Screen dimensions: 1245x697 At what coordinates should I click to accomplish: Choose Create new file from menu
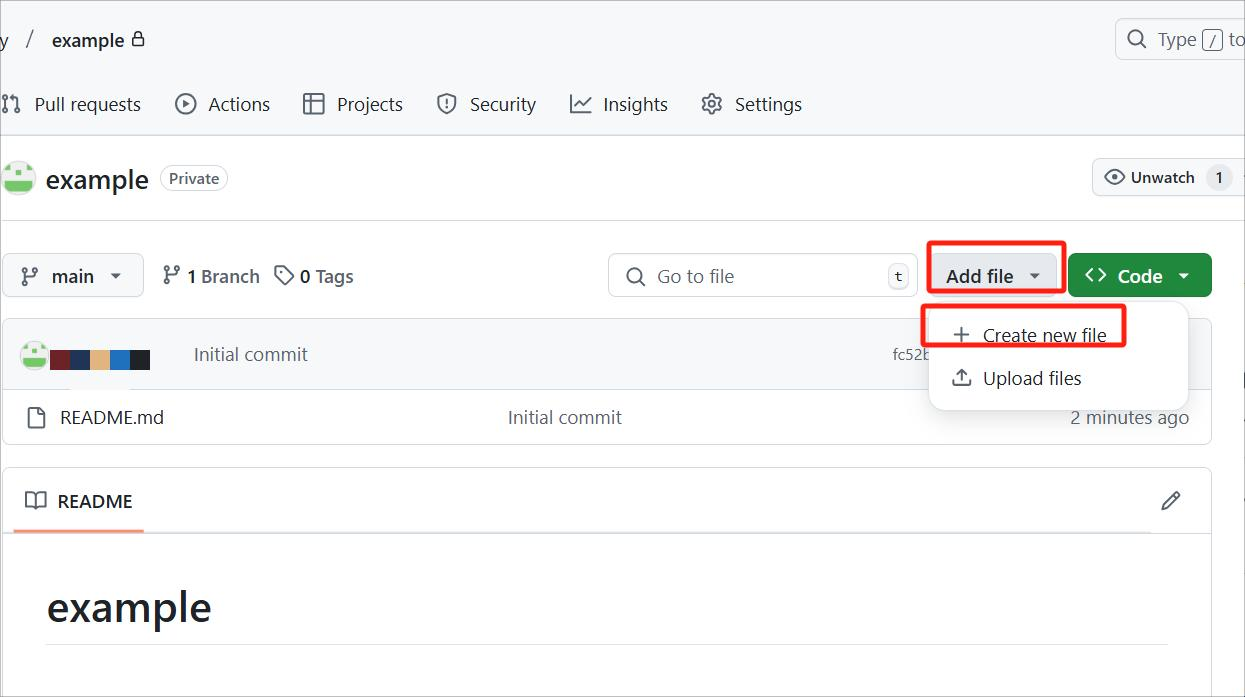[1058, 335]
